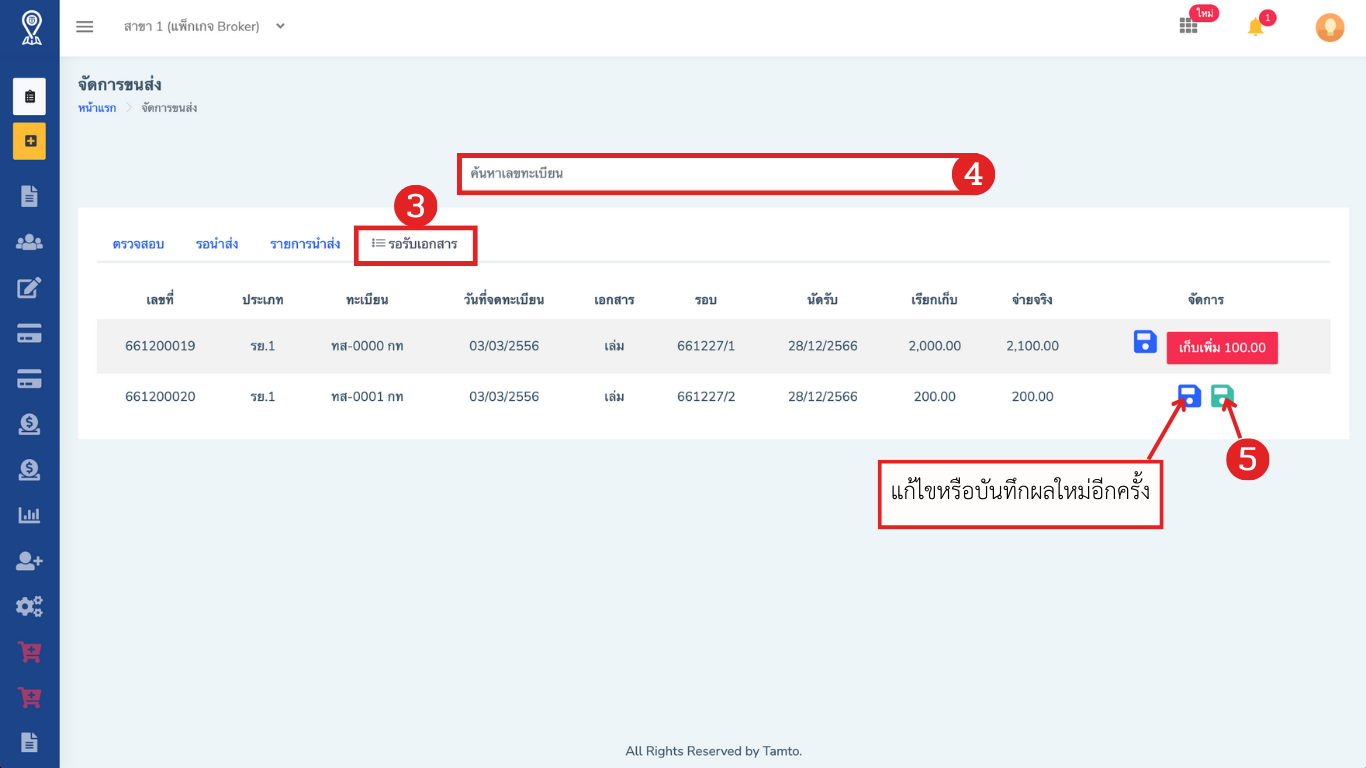Screen dimensions: 1366x768
Task: Click the จัดการขนส่ง page heading
Action: pos(120,85)
